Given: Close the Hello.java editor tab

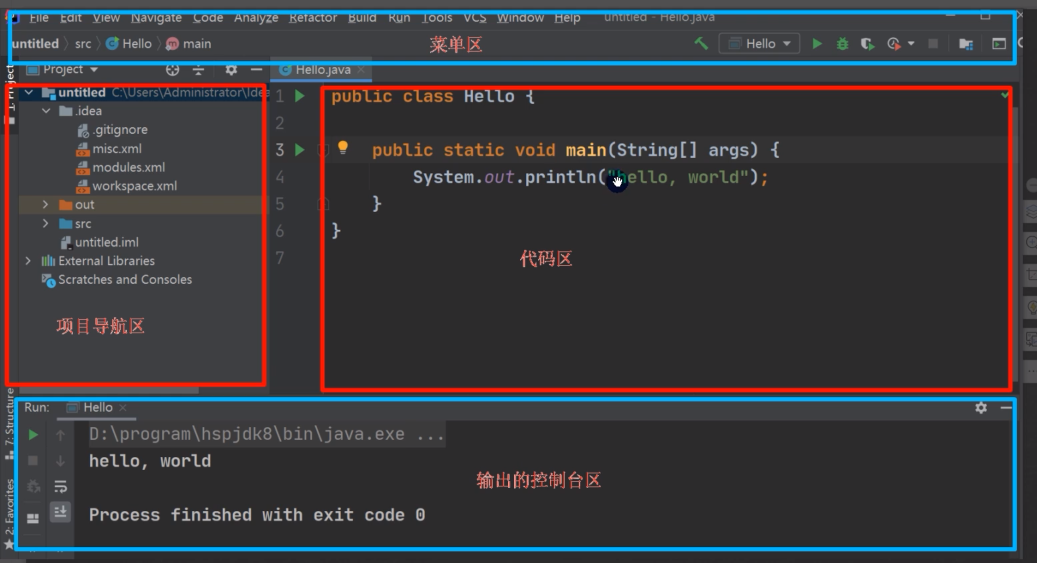Looking at the screenshot, I should [361, 69].
